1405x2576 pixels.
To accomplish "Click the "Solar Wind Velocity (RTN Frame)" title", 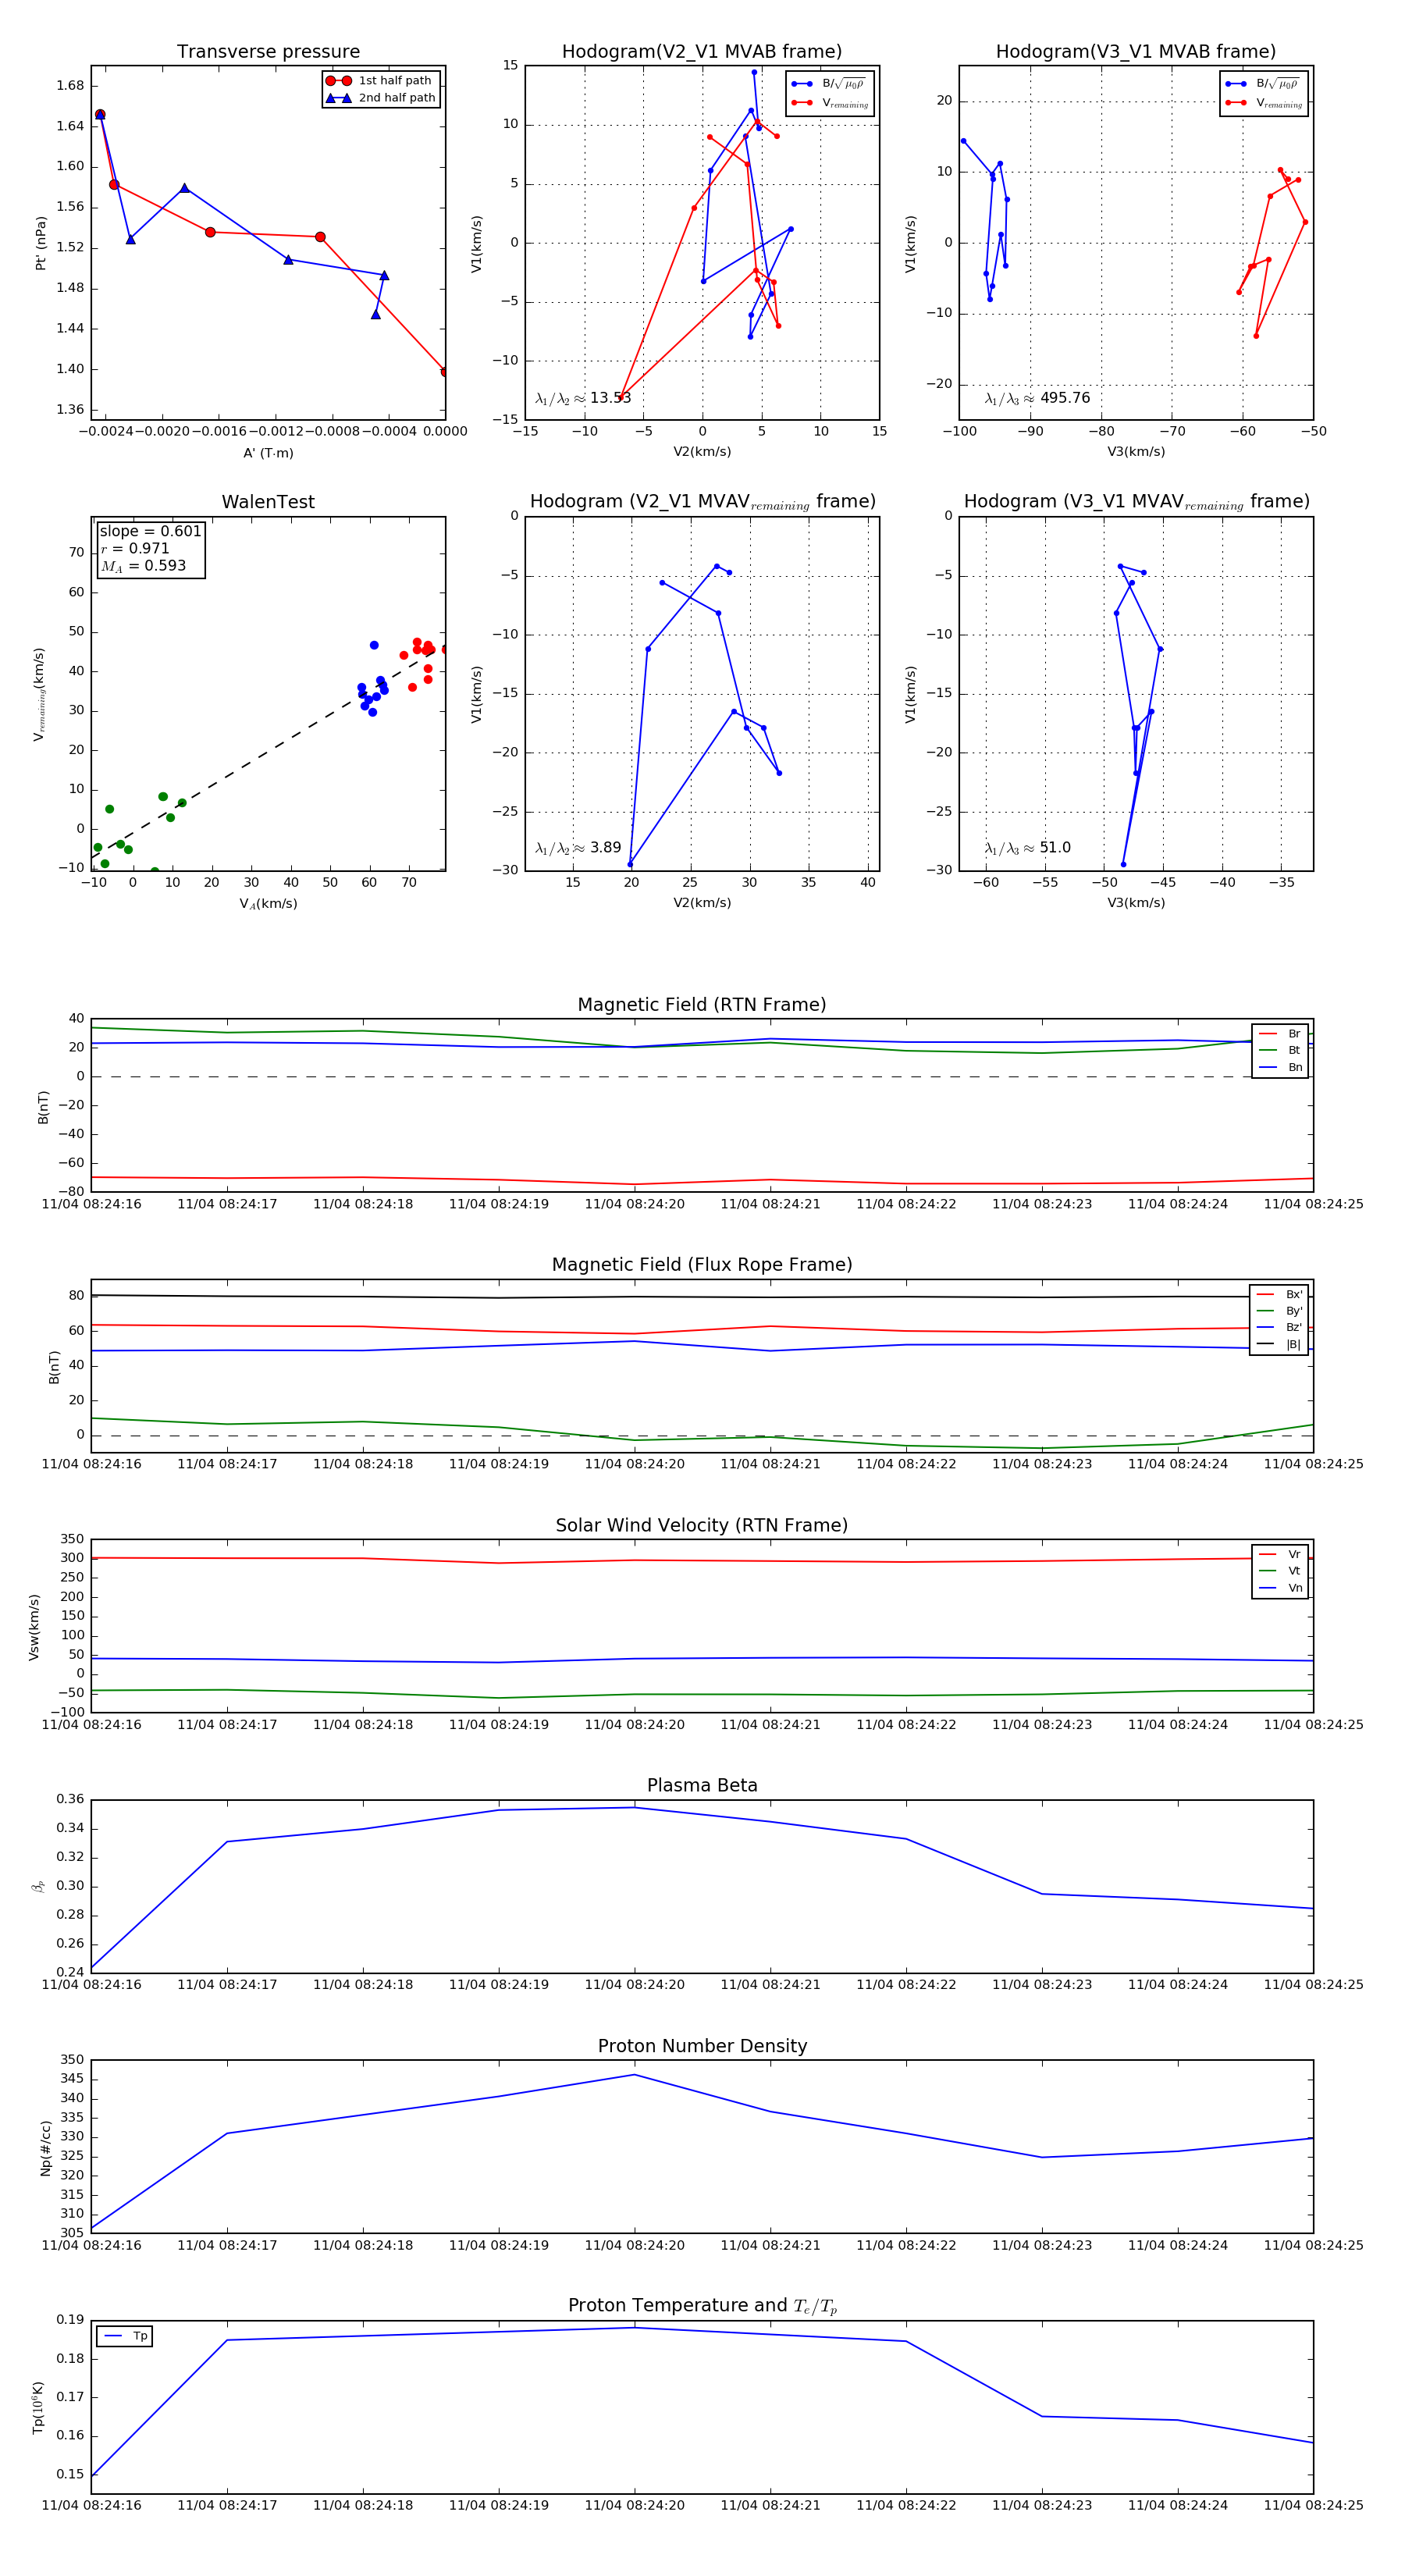I will (702, 1525).
